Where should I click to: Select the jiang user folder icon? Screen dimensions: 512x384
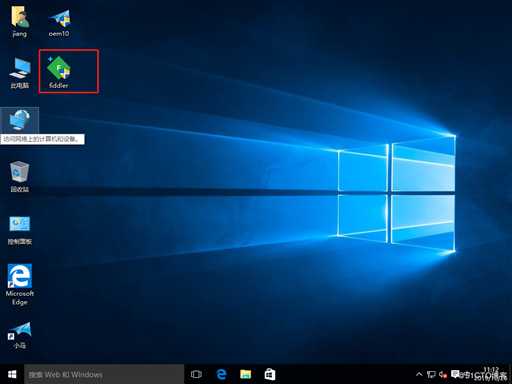[20, 21]
